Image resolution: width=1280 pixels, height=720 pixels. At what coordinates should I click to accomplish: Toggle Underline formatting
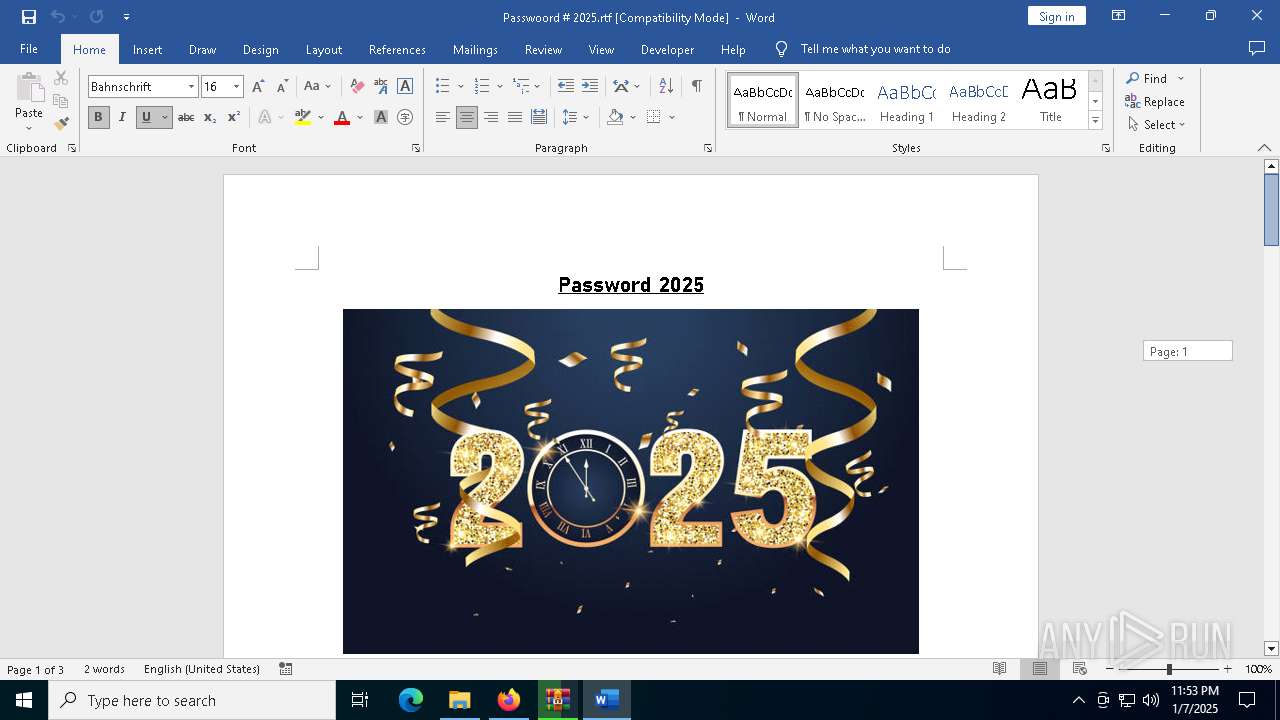tap(146, 117)
